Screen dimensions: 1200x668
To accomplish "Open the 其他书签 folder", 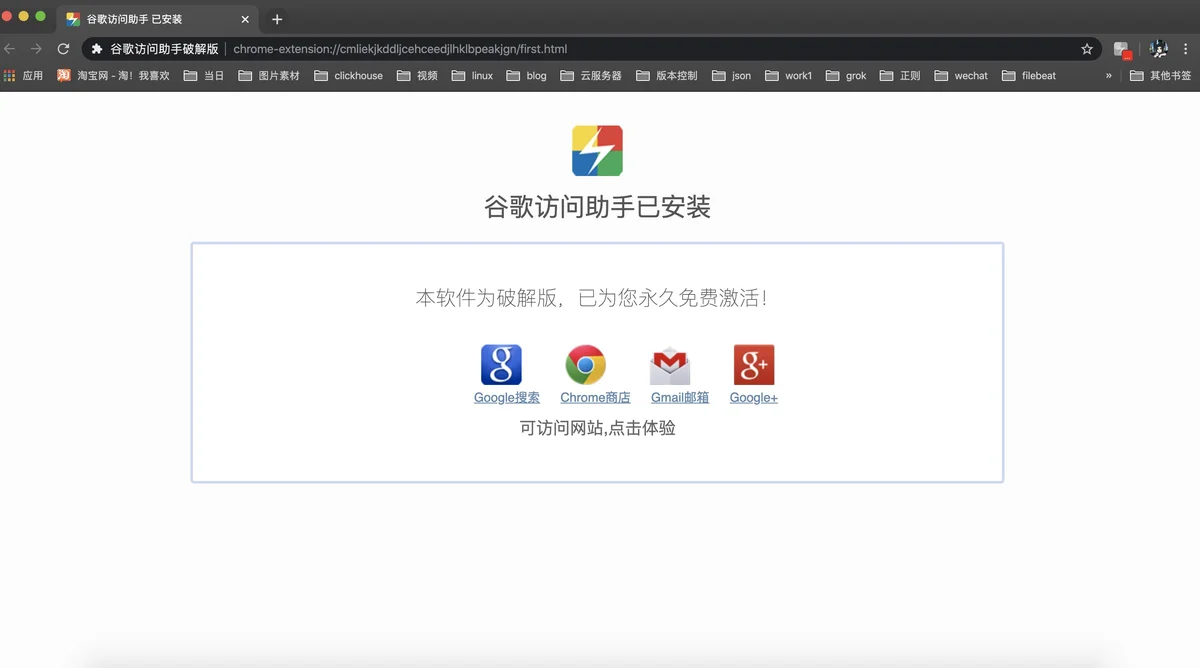I will click(1160, 76).
